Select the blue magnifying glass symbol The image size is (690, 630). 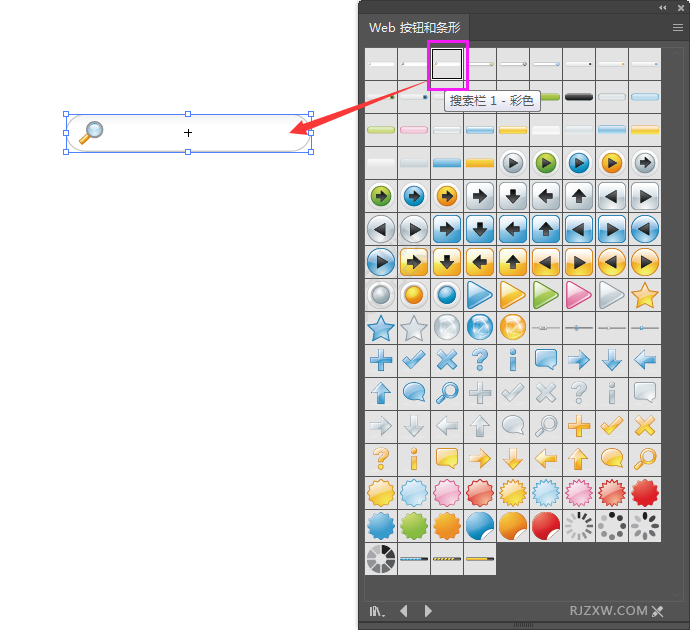(447, 393)
